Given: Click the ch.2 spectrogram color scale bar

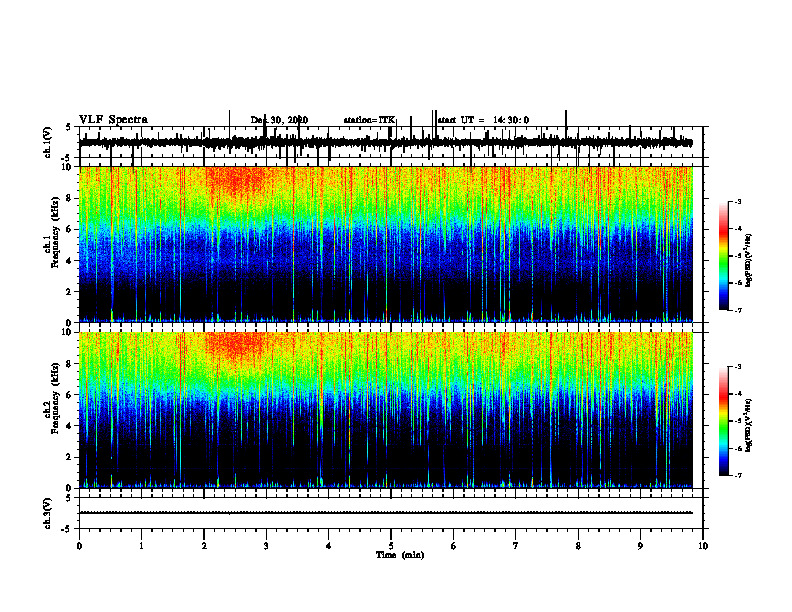Looking at the screenshot, I should tap(724, 421).
